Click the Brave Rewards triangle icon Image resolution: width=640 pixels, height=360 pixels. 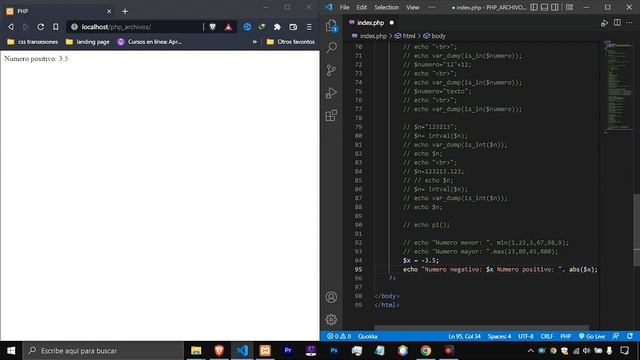click(x=228, y=27)
